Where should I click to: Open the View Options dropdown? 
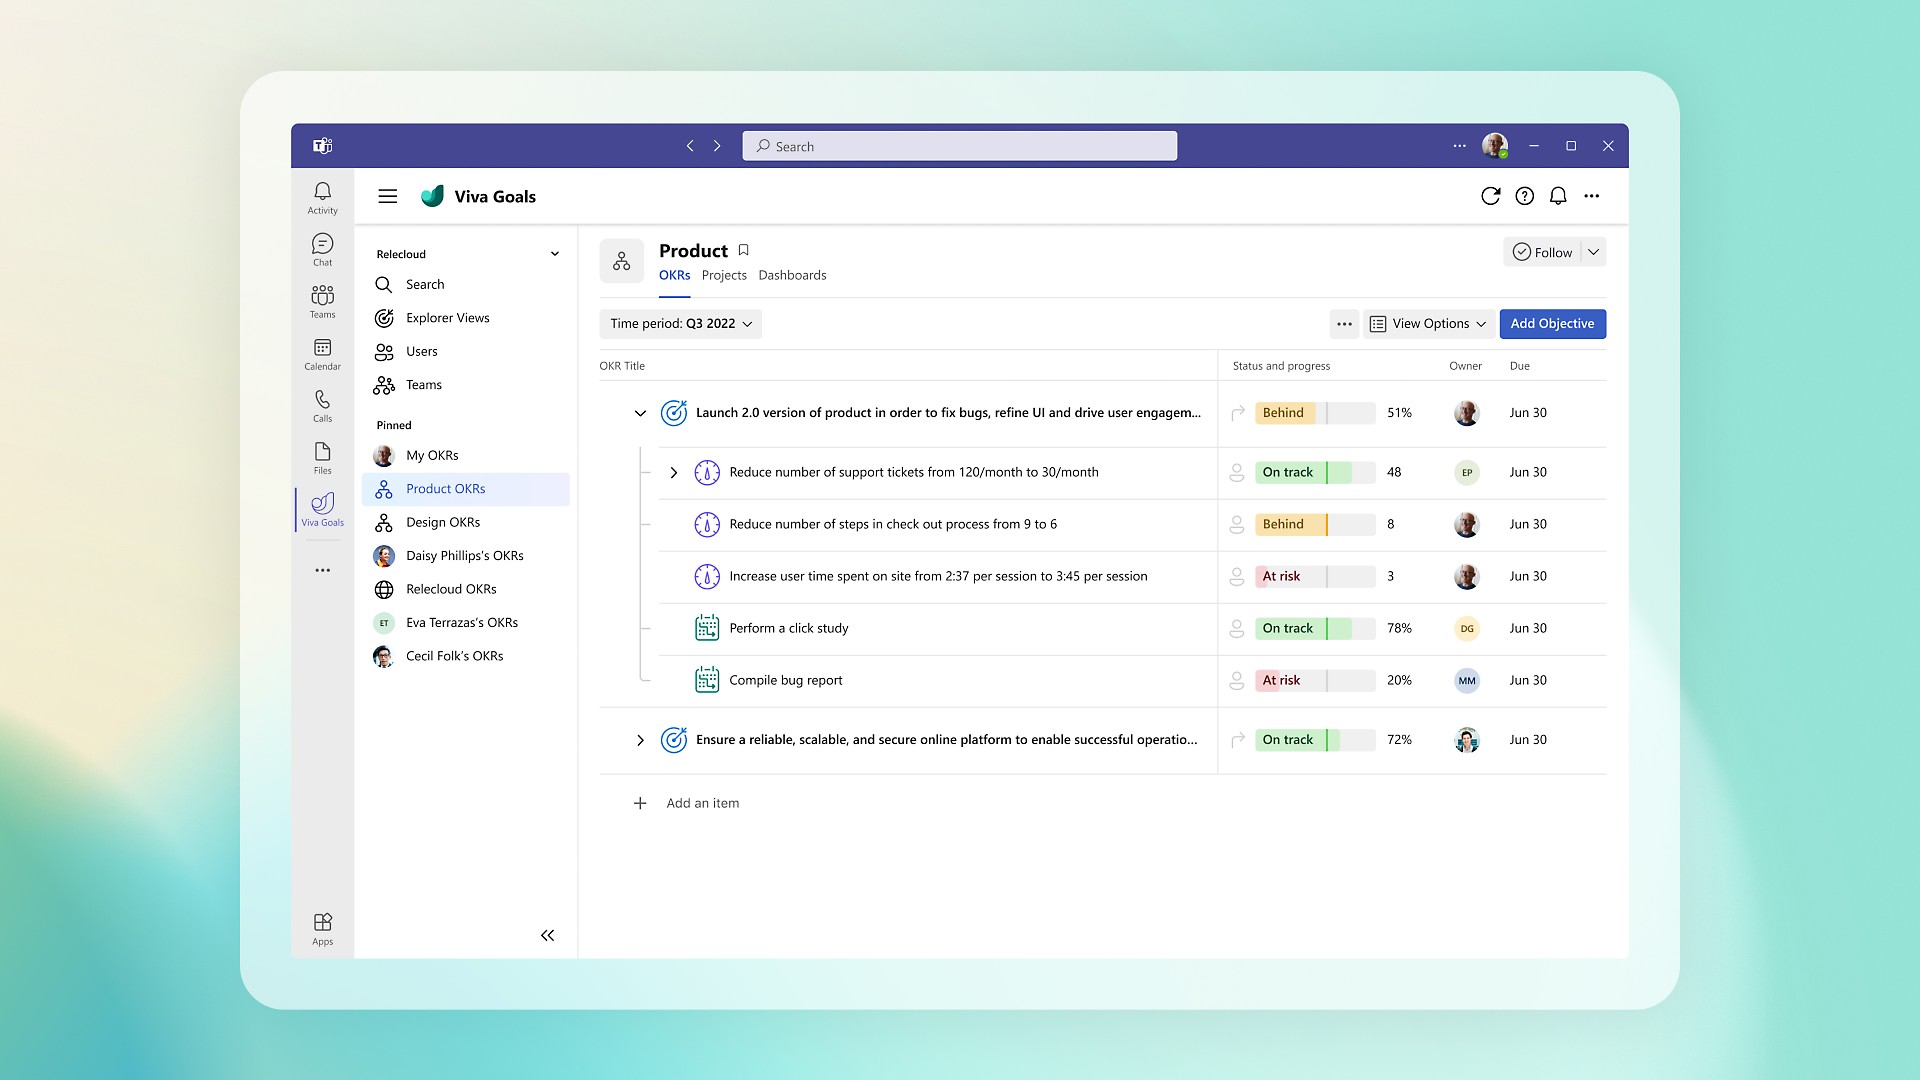pyautogui.click(x=1428, y=323)
